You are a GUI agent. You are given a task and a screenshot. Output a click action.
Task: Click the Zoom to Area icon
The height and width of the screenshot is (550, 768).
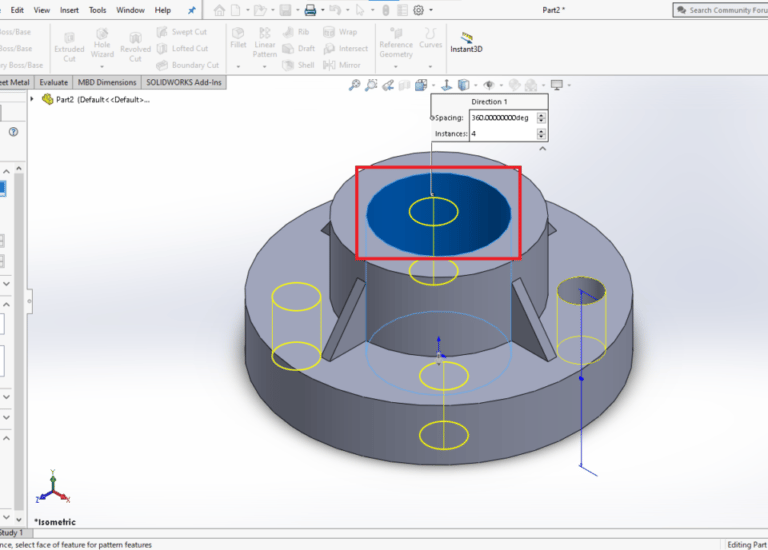click(371, 85)
